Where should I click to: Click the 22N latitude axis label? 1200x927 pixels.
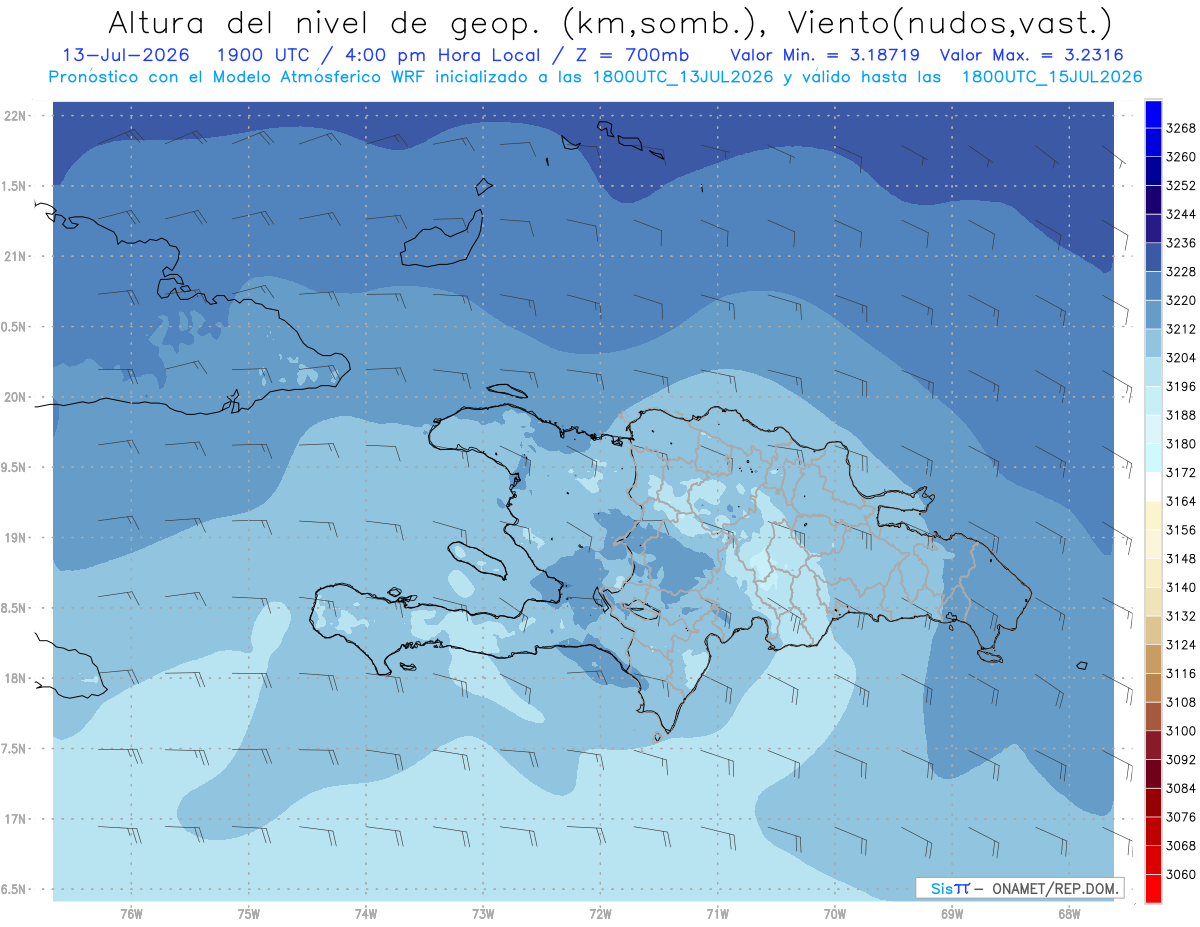[x=15, y=116]
